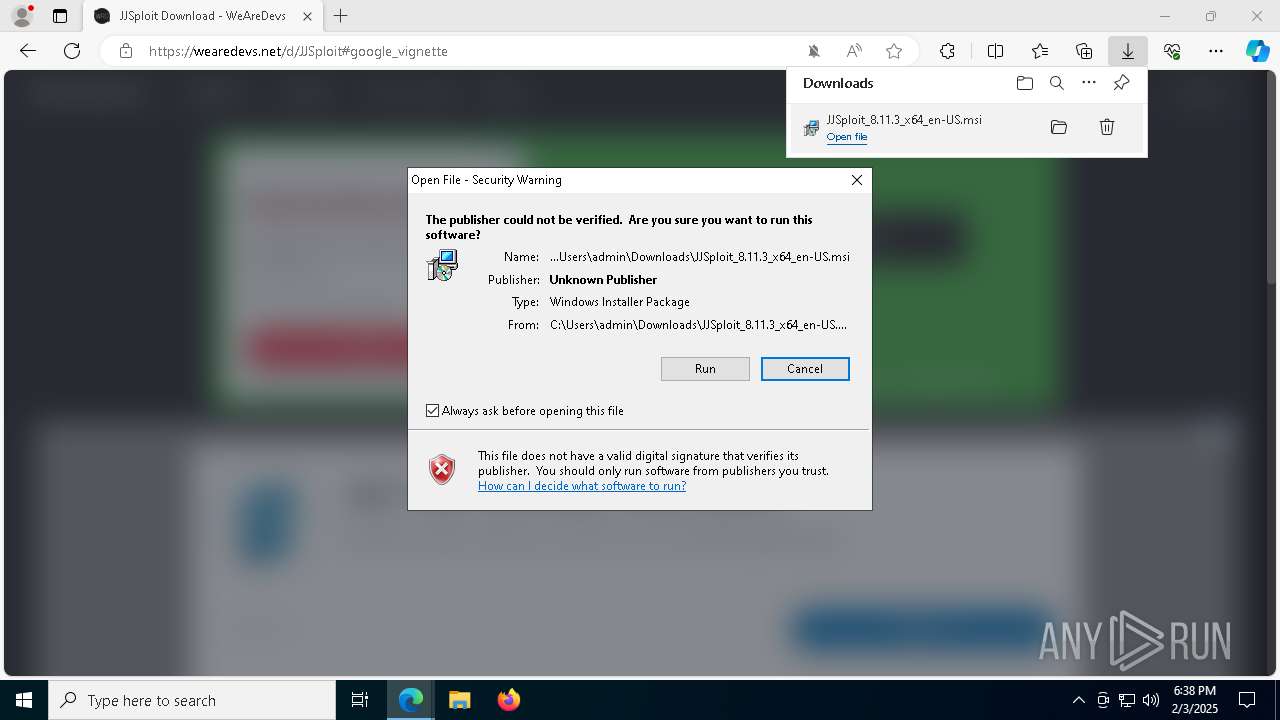The image size is (1280, 720).
Task: Click JJSploit_8.11.3_x64_en-US.msi file name in Downloads
Action: [904, 119]
